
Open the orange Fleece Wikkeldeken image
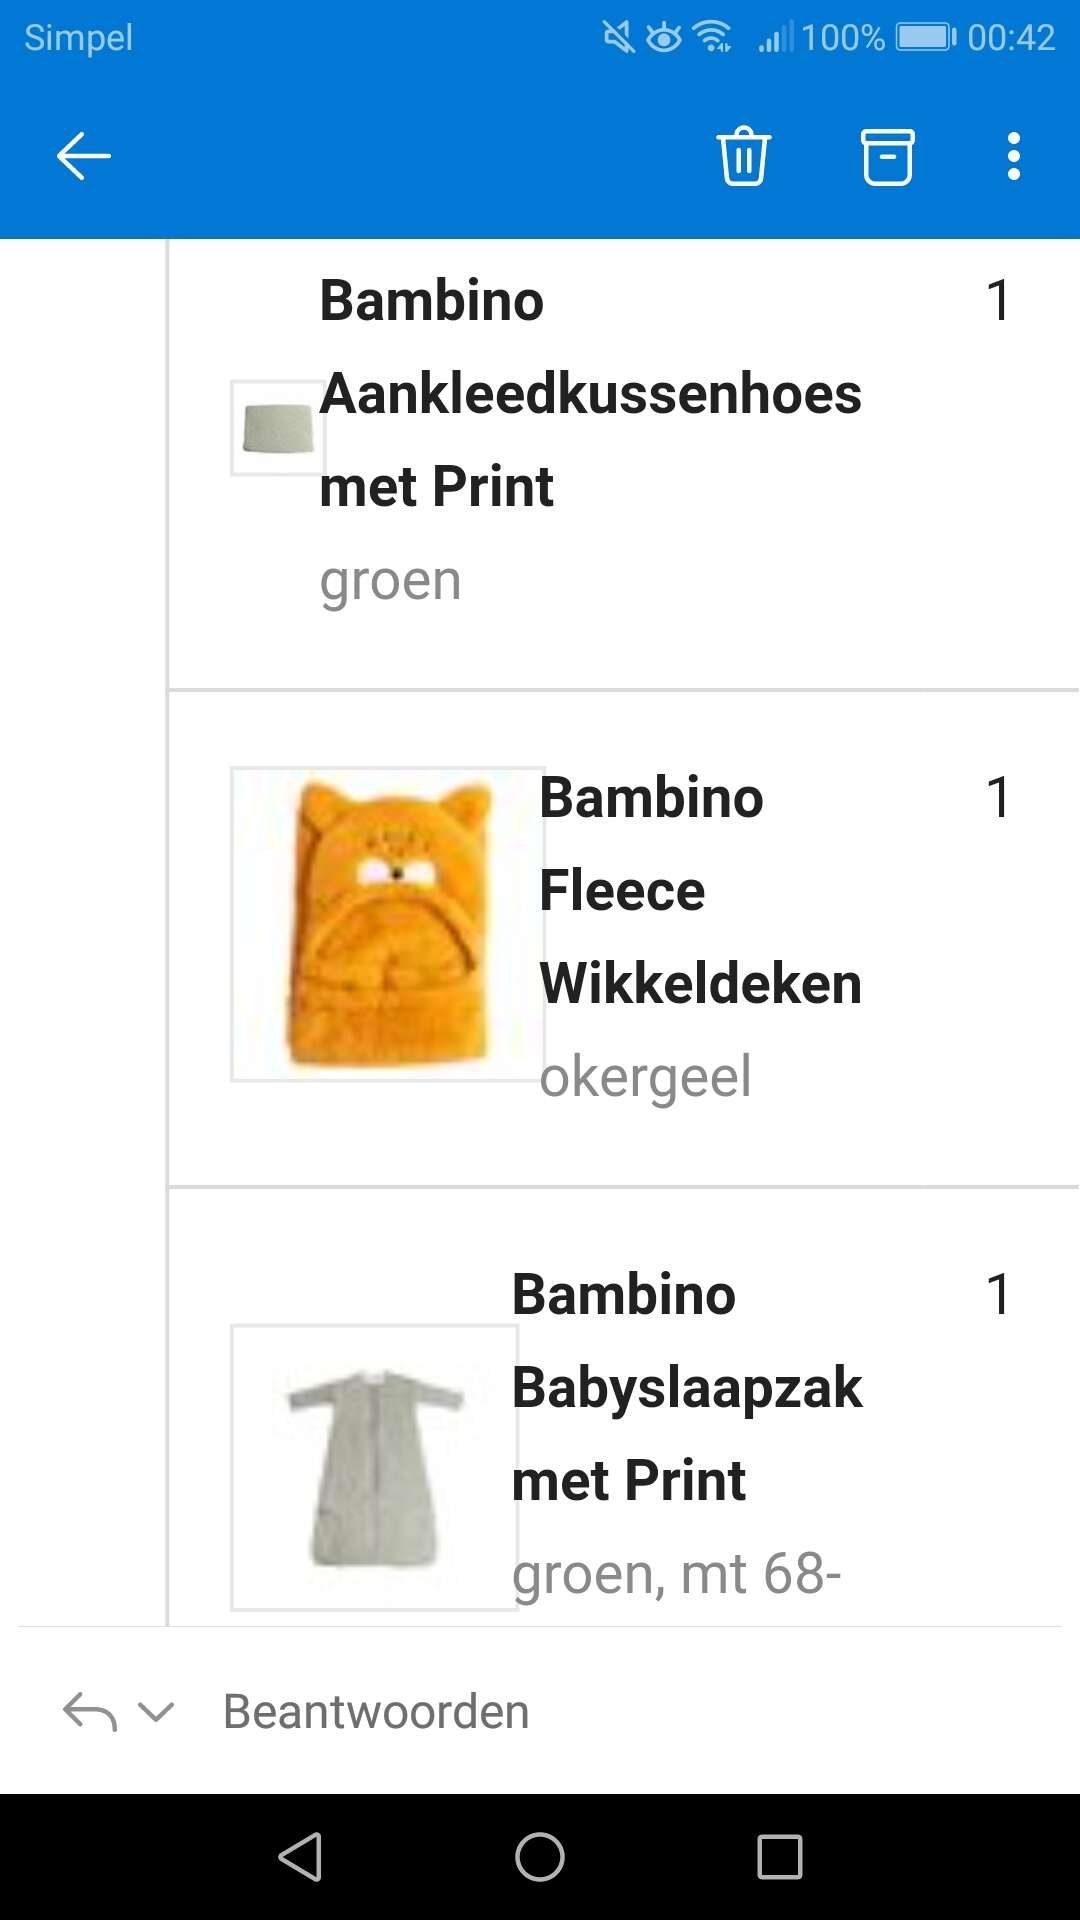tap(388, 924)
